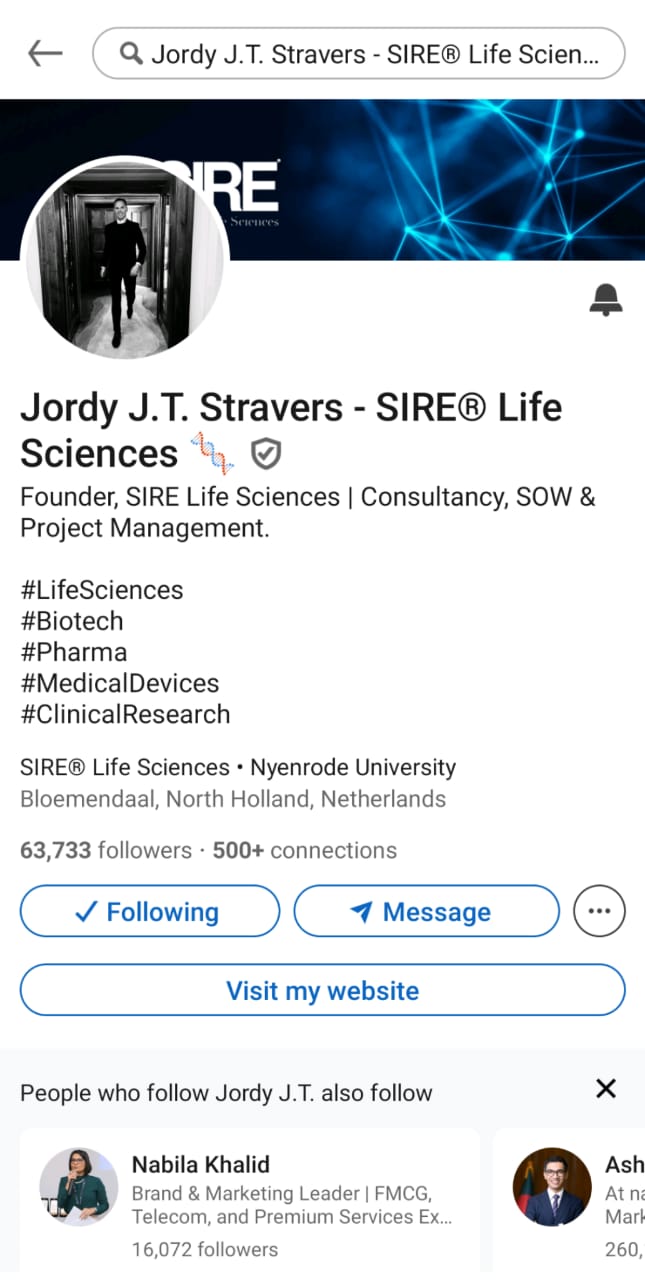Tap the back arrow icon
Screen dimensions: 645x1280
tap(45, 54)
